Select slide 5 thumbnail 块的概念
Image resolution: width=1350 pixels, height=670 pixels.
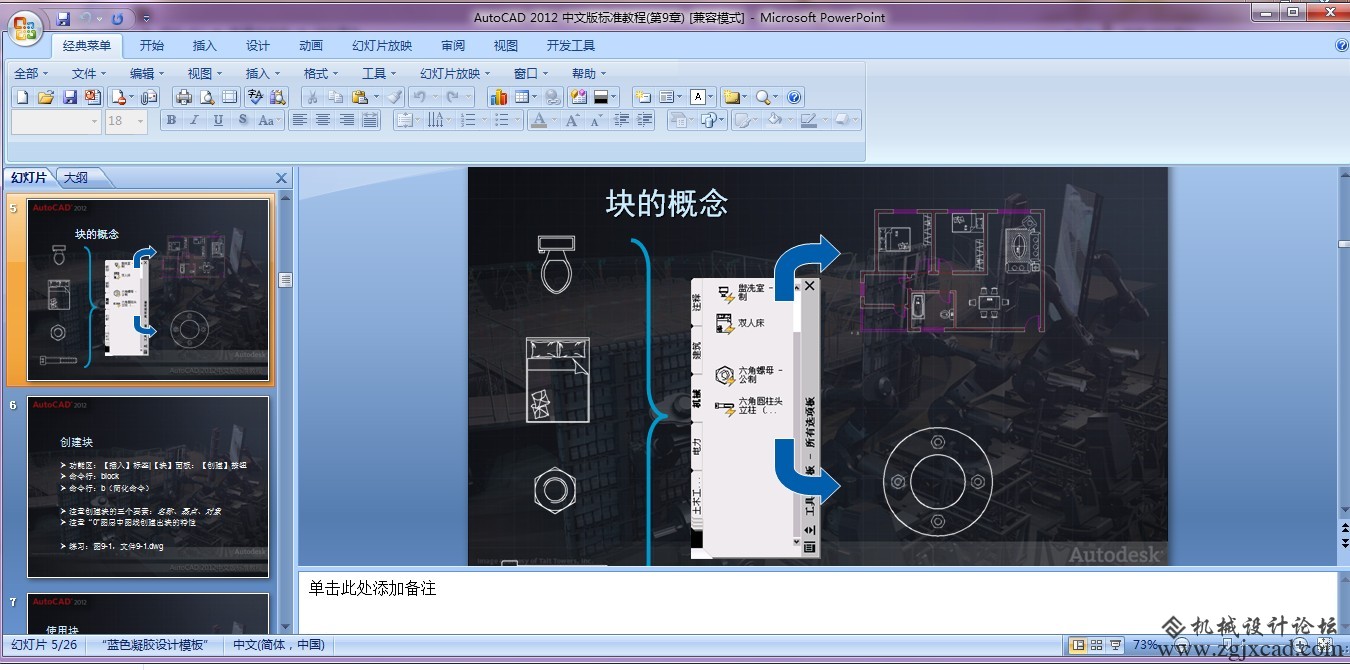[148, 290]
